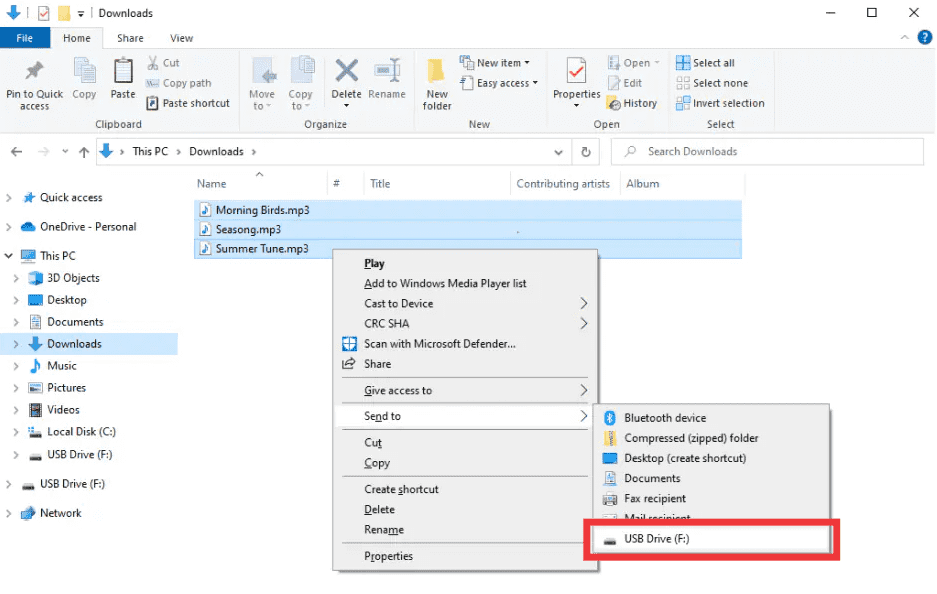Viewport: 937px width, 594px height.
Task: Open recent locations dropdown arrow
Action: [65, 151]
